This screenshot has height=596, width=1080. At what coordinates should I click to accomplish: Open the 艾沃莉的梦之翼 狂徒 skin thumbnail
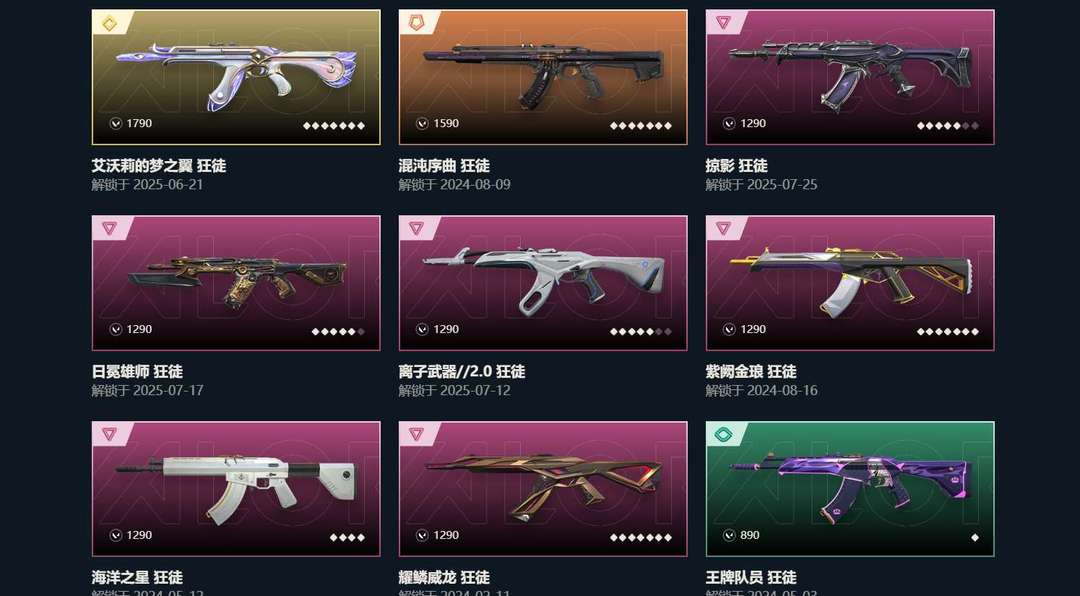(236, 77)
